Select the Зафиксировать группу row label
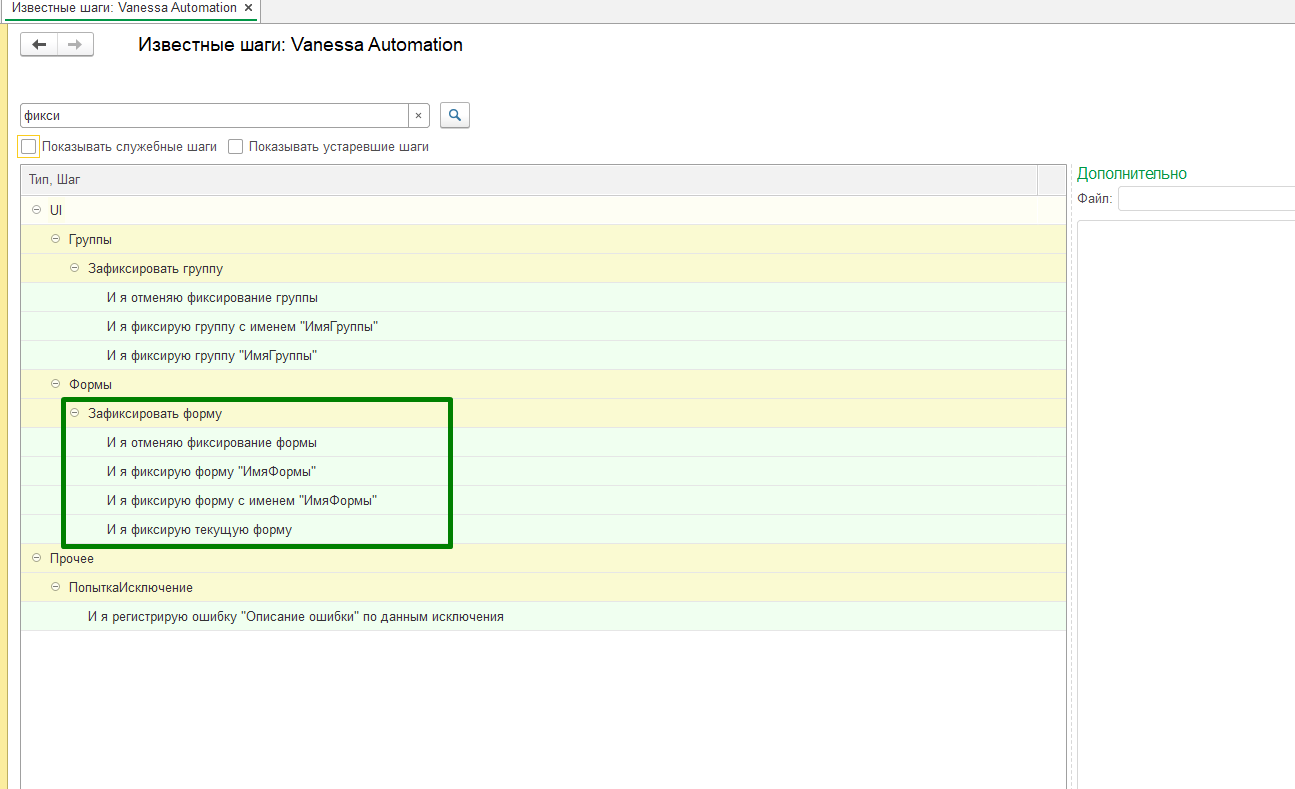The image size is (1295, 789). [155, 268]
